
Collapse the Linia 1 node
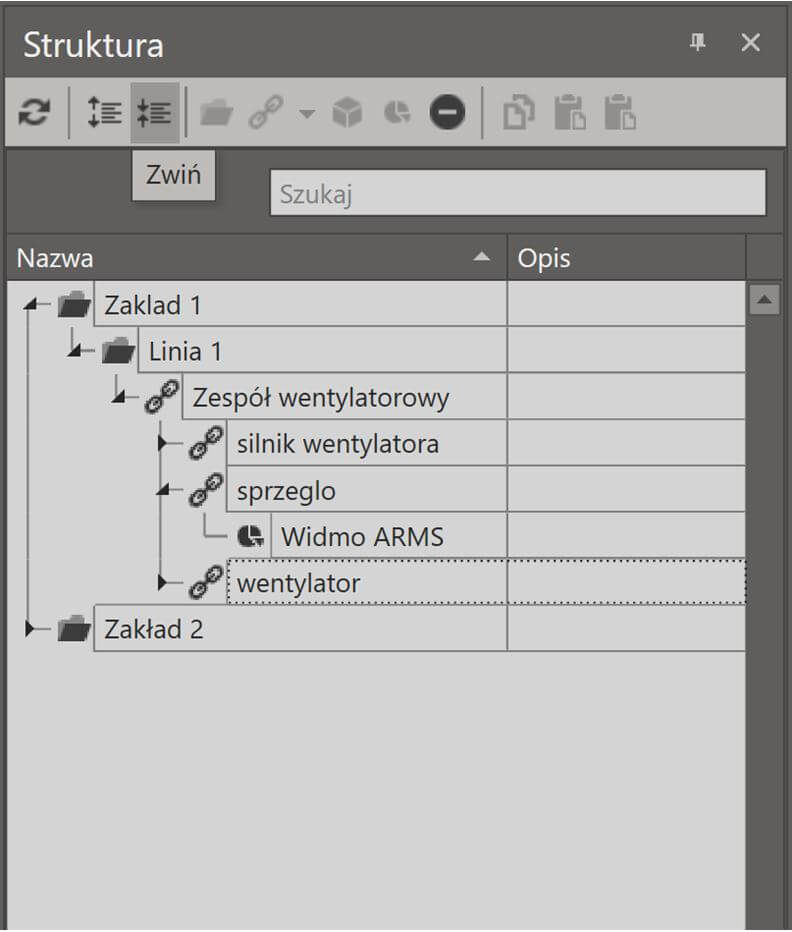pyautogui.click(x=74, y=351)
